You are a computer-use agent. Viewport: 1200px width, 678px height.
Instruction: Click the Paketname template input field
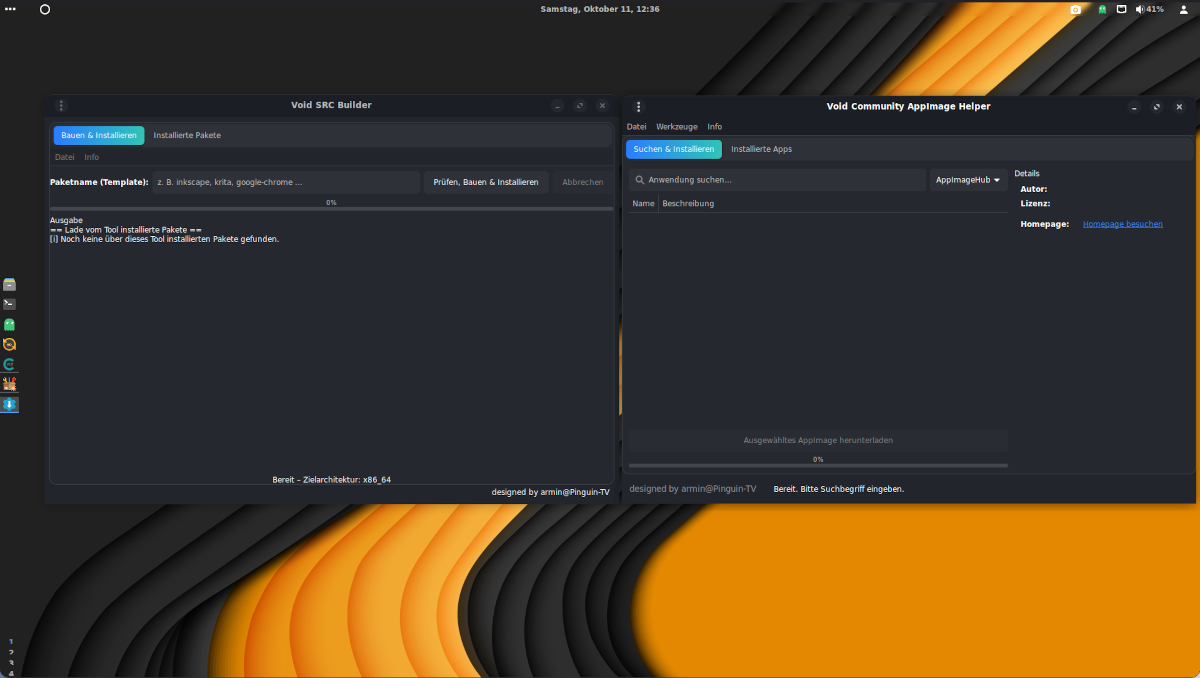coord(286,182)
